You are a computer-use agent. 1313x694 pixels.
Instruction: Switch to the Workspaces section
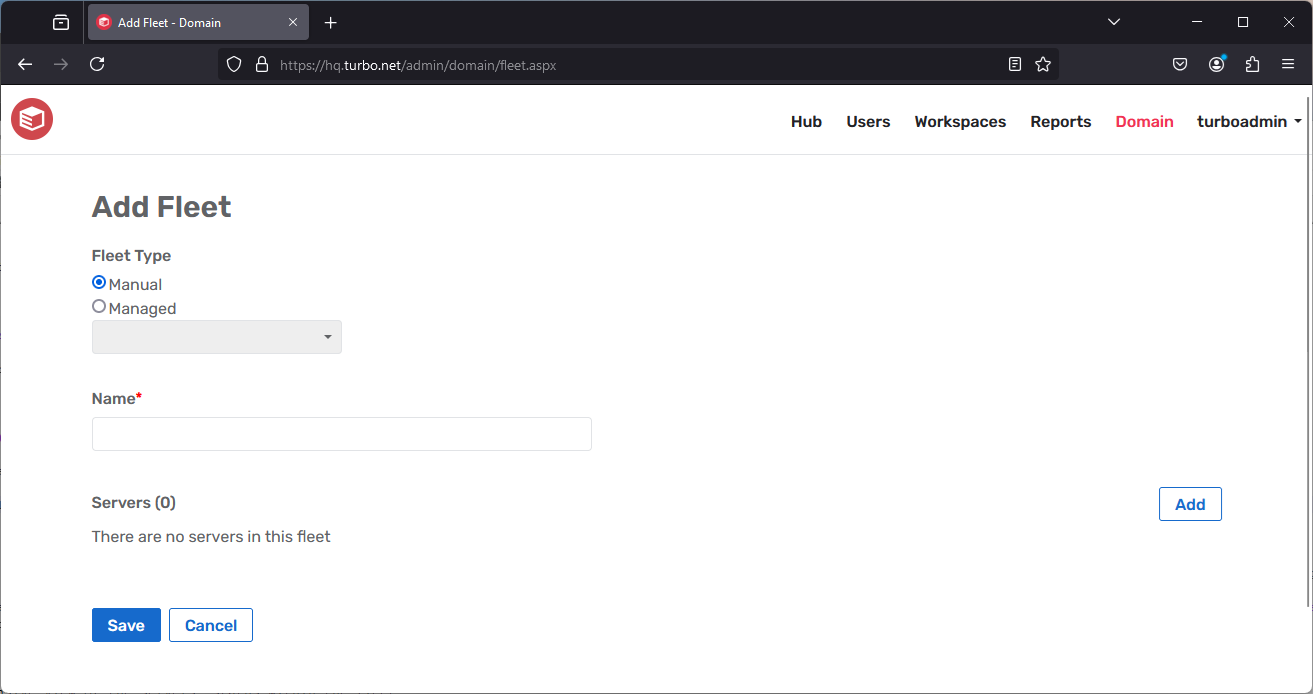click(x=959, y=121)
